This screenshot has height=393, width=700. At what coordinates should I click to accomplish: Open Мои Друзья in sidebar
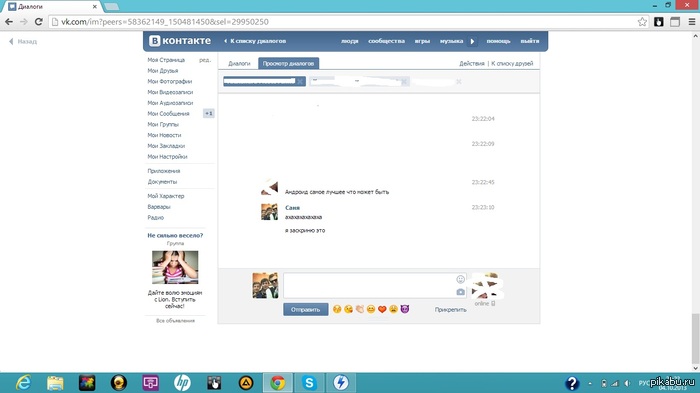tap(162, 71)
